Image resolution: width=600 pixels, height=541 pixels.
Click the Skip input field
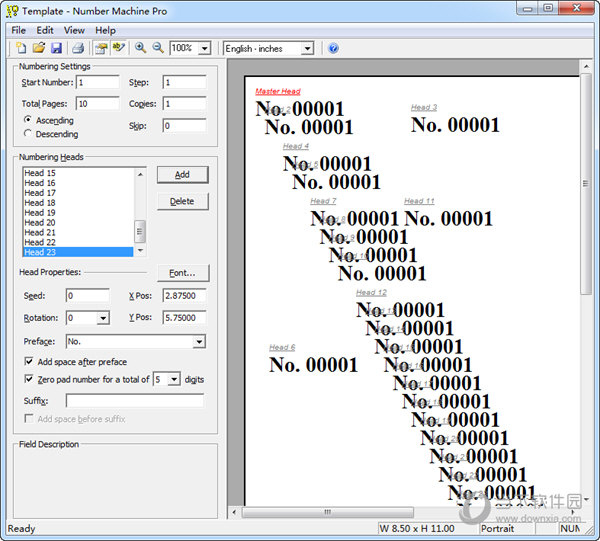click(x=184, y=125)
